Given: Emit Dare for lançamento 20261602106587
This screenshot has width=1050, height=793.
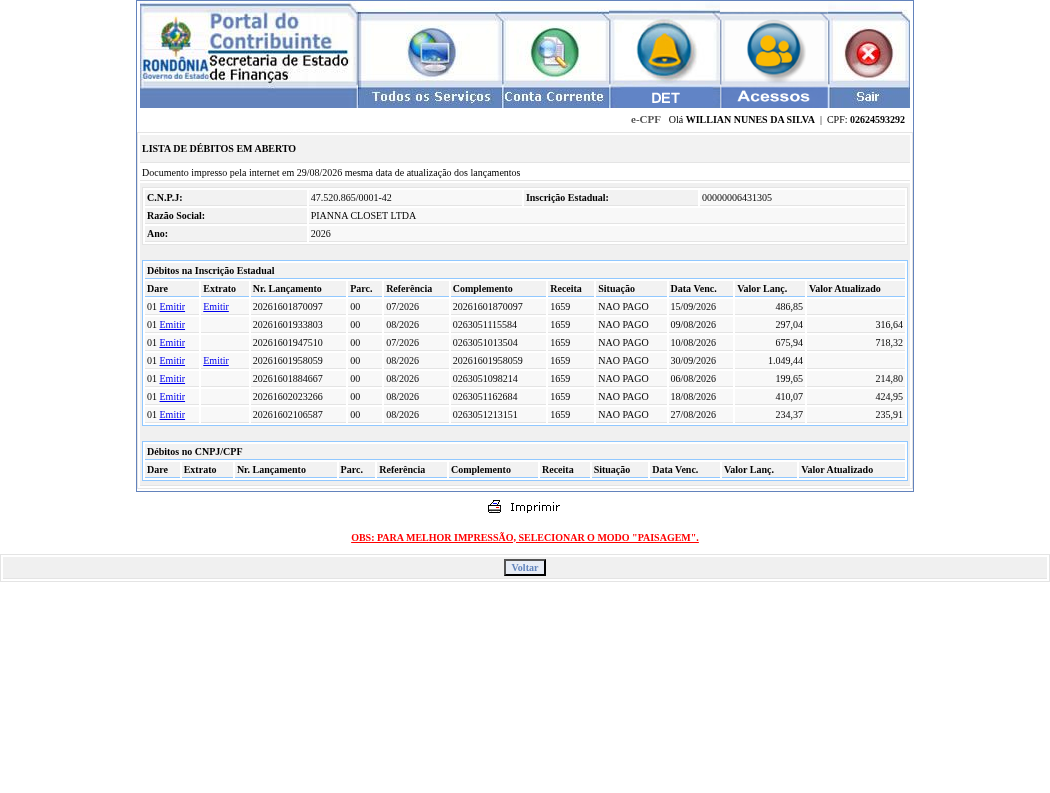Looking at the screenshot, I should point(172,415).
